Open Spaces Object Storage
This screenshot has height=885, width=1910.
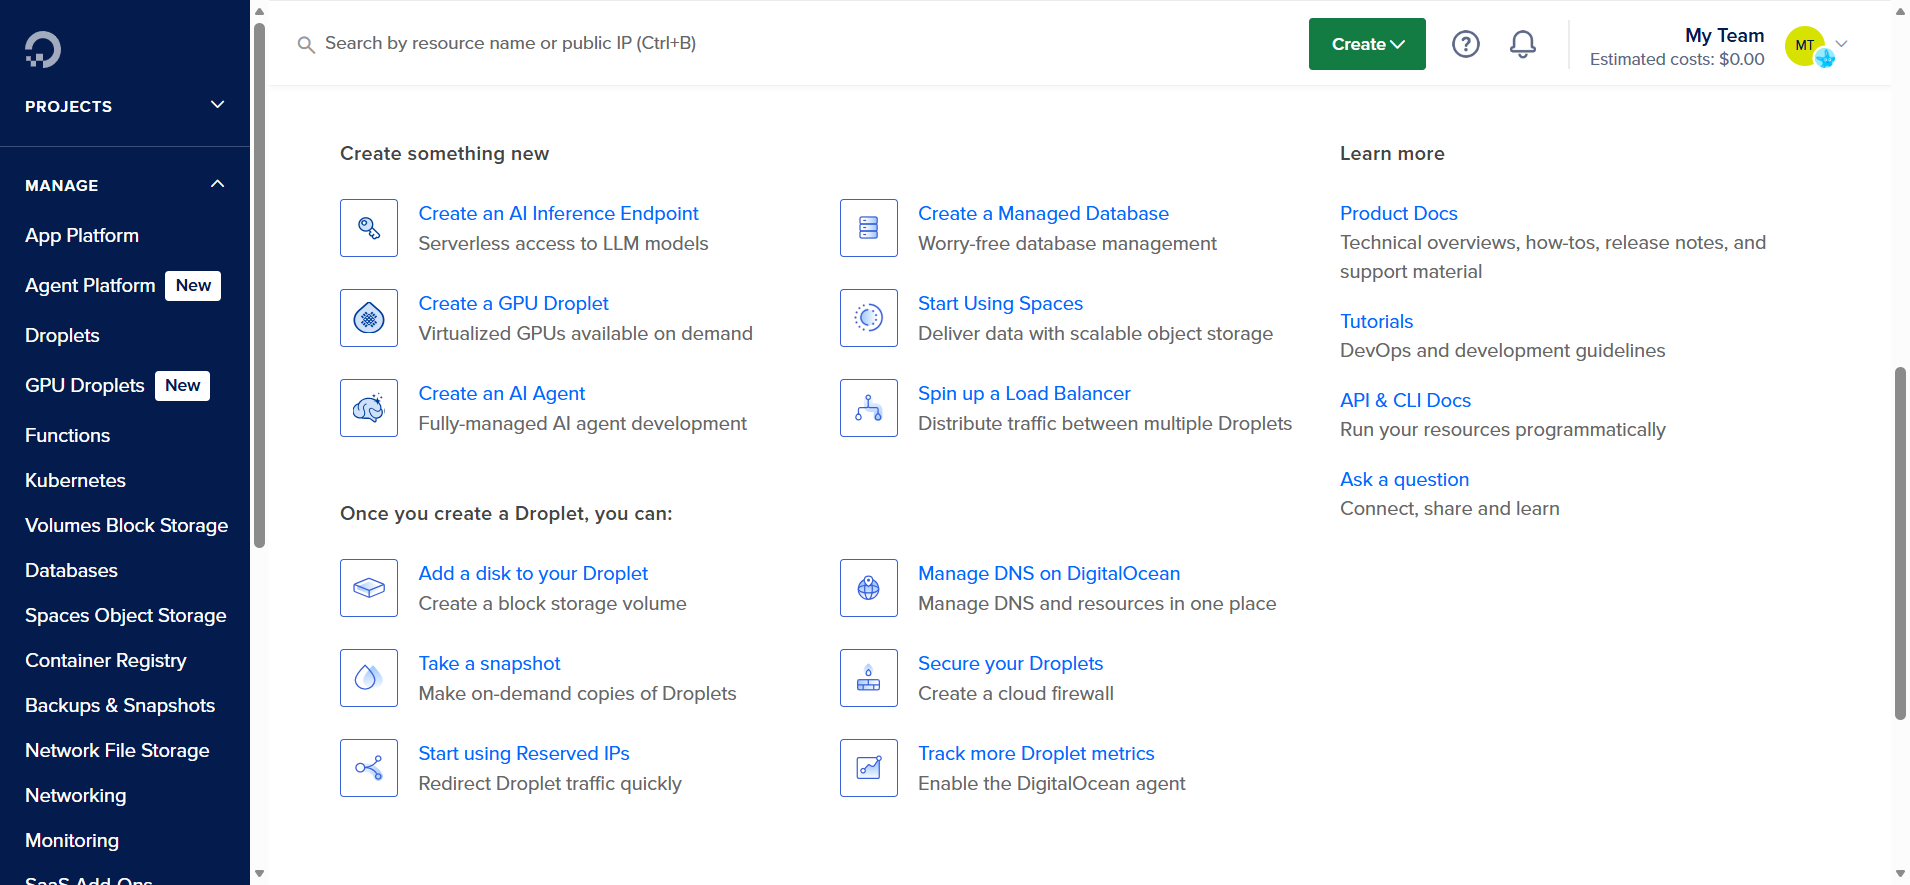tap(125, 615)
